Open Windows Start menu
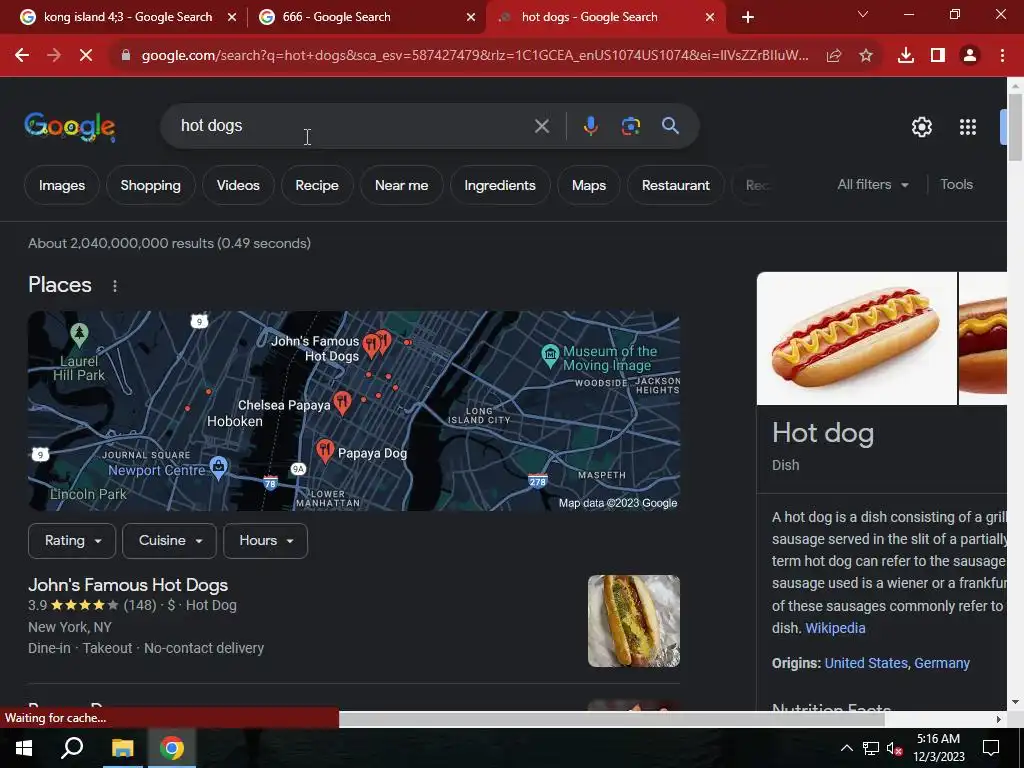This screenshot has height=768, width=1024. [24, 748]
